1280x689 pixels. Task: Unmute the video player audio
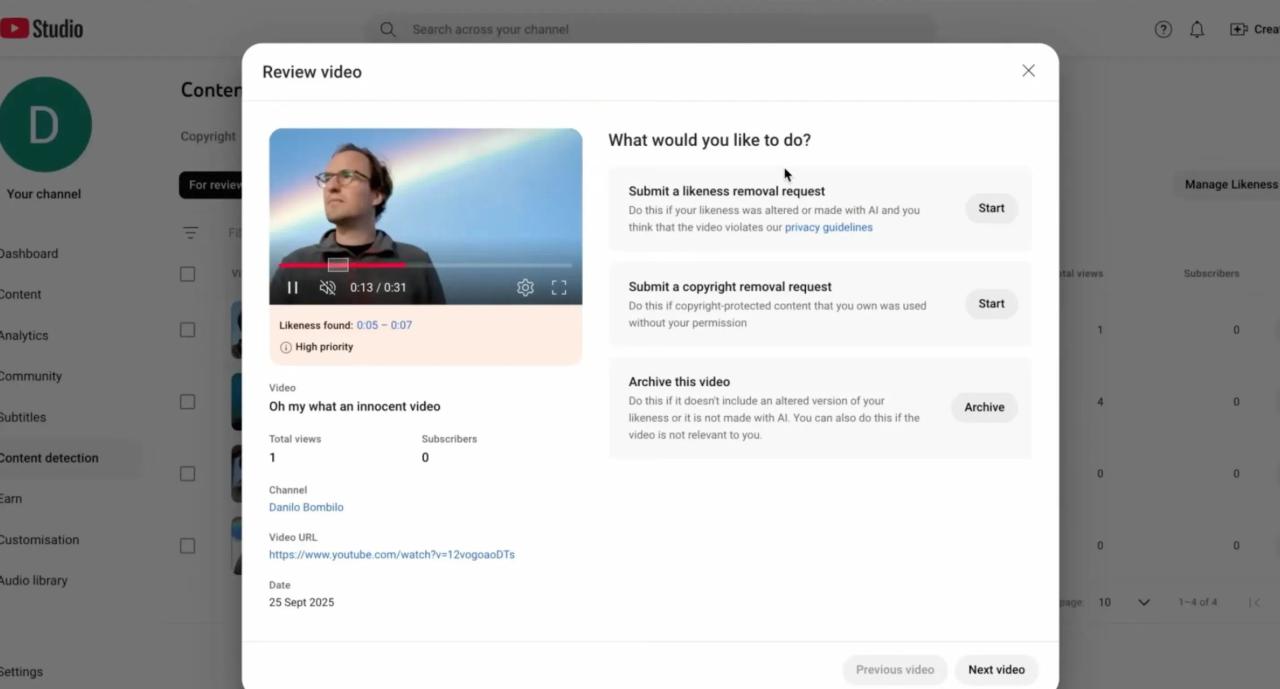pyautogui.click(x=327, y=288)
